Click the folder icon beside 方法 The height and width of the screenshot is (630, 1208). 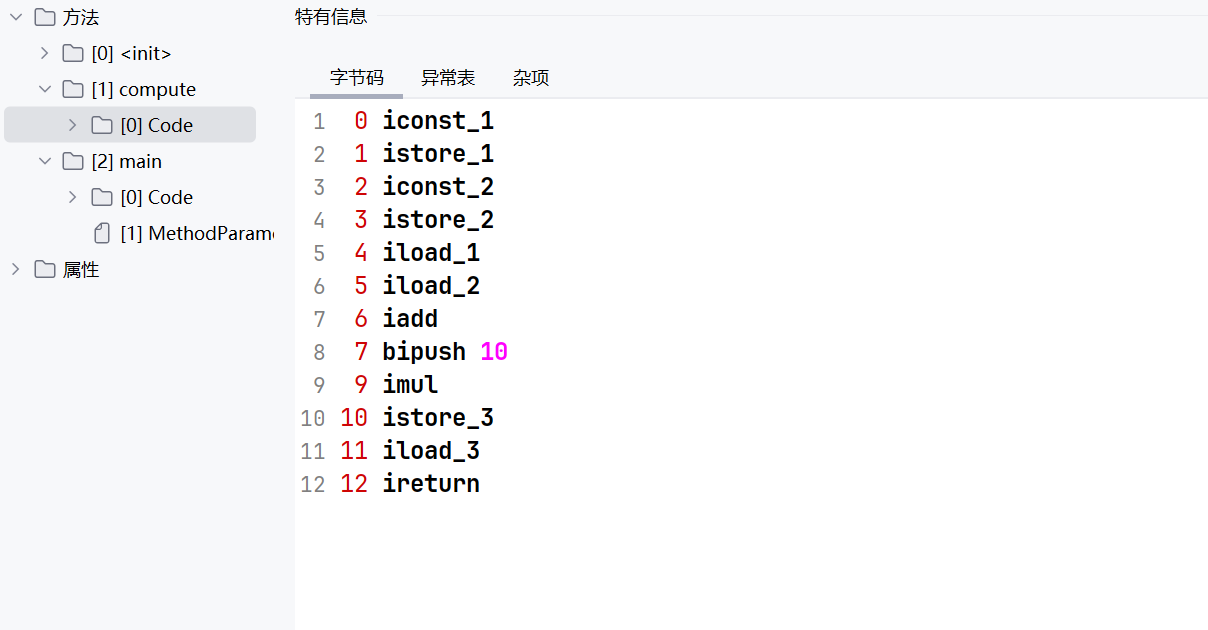coord(44,17)
